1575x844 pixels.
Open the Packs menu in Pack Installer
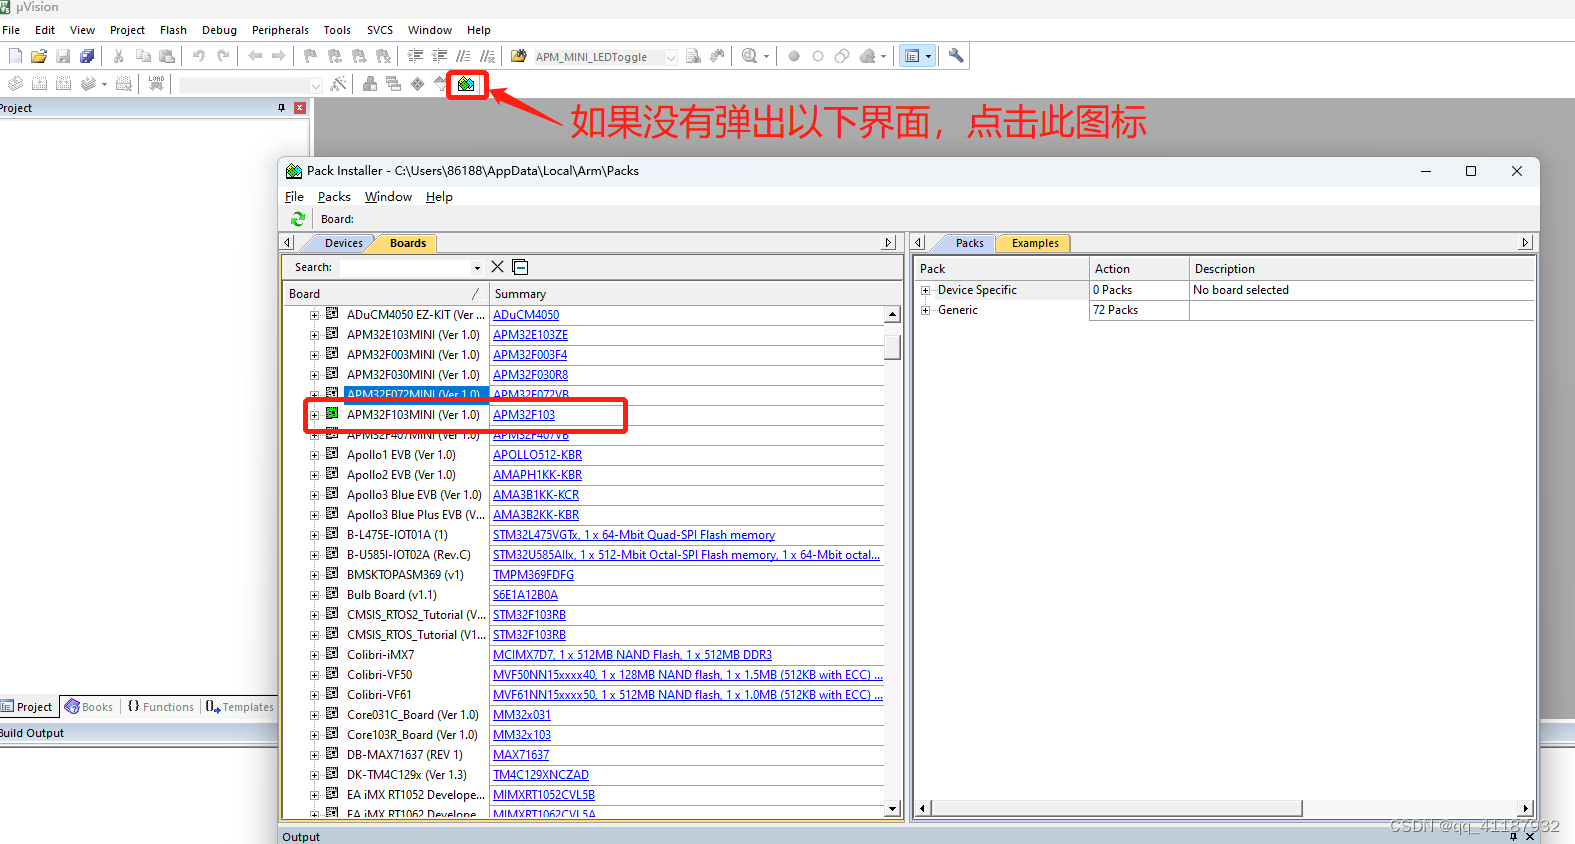point(334,197)
